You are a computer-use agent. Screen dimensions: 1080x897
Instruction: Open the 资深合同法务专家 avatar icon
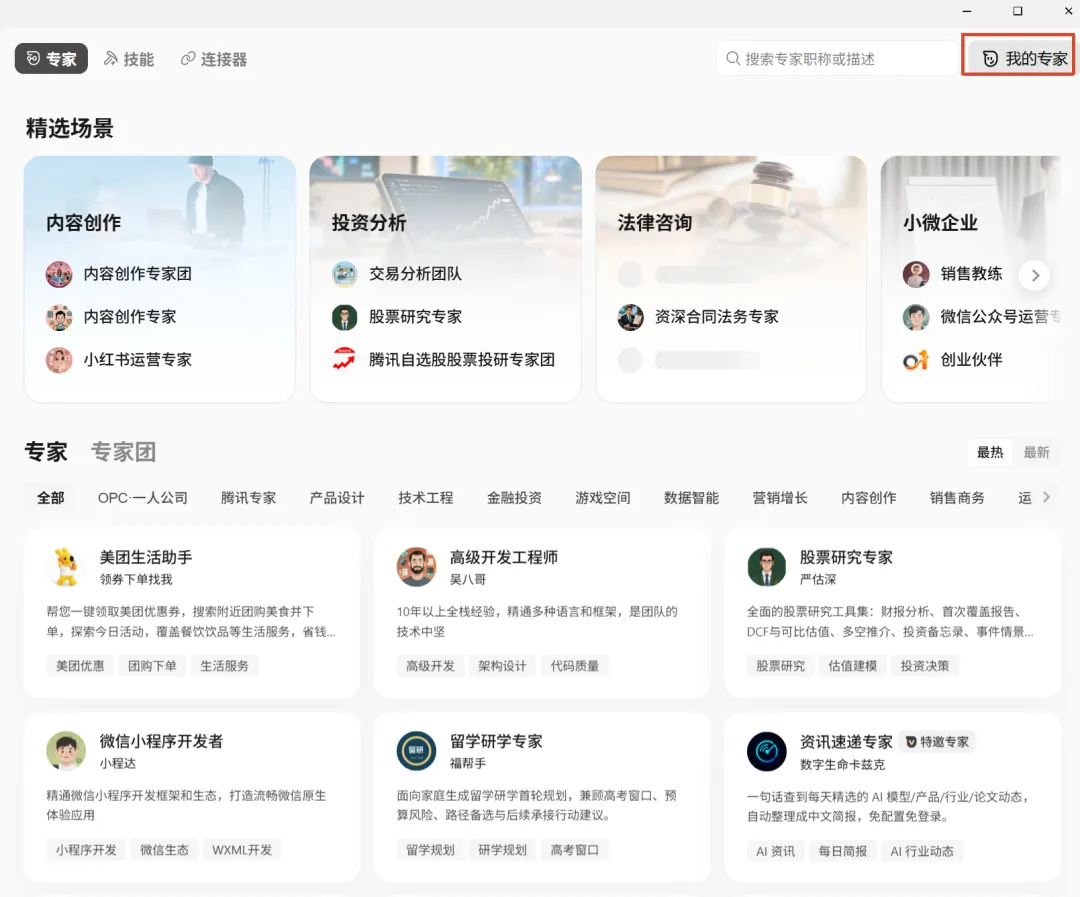(630, 317)
